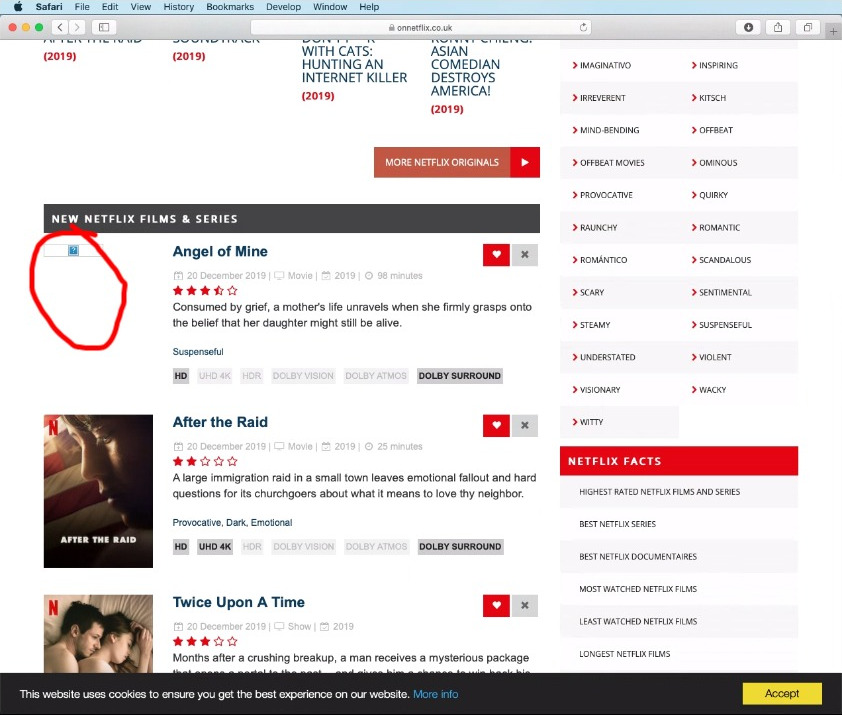The width and height of the screenshot is (842, 715).
Task: Open Highest Rated Netflix Films and Series
Action: point(659,492)
